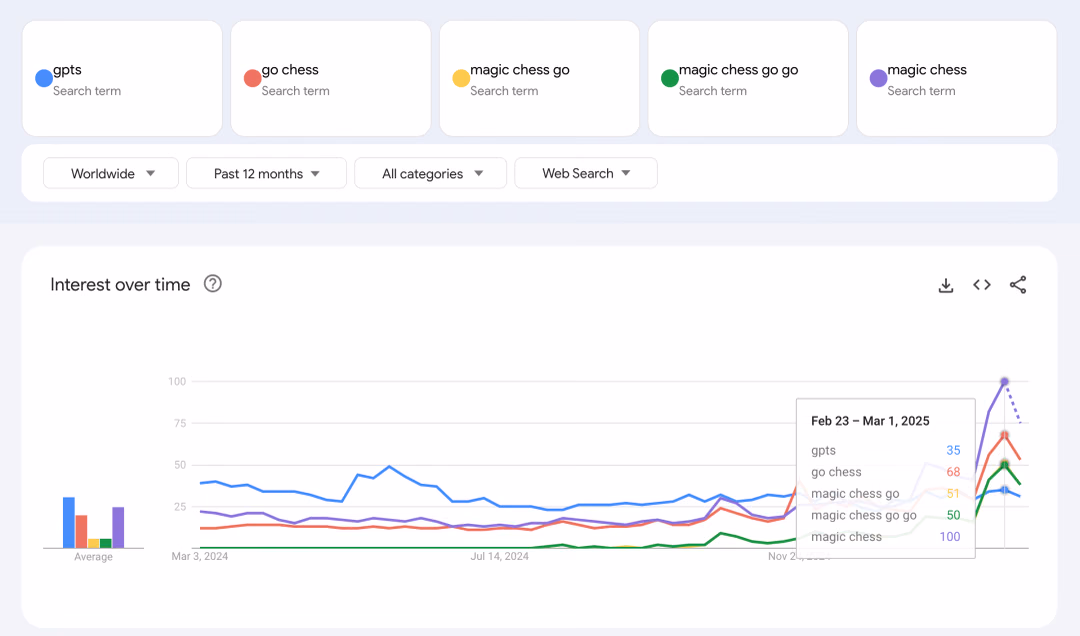Click the blue dot next to gpts

point(43,79)
